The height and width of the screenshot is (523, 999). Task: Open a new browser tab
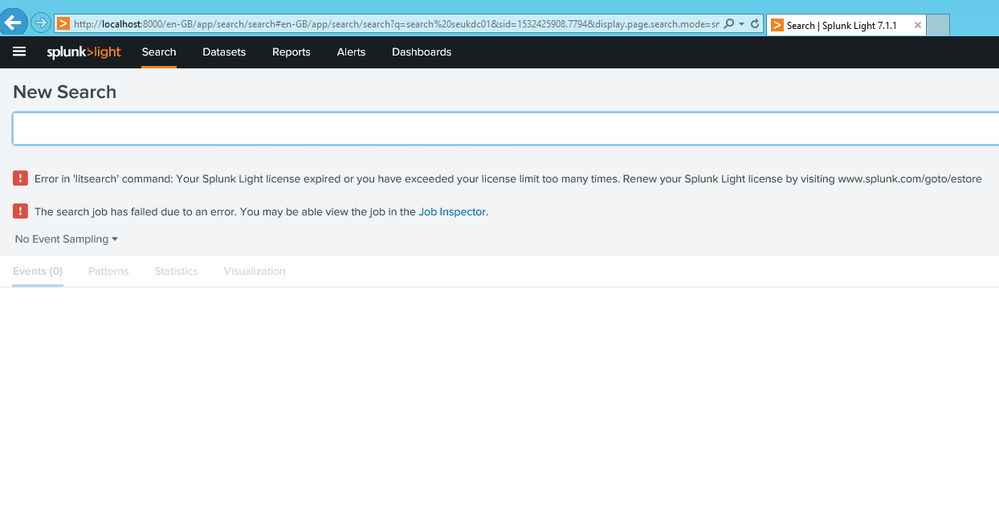click(938, 25)
